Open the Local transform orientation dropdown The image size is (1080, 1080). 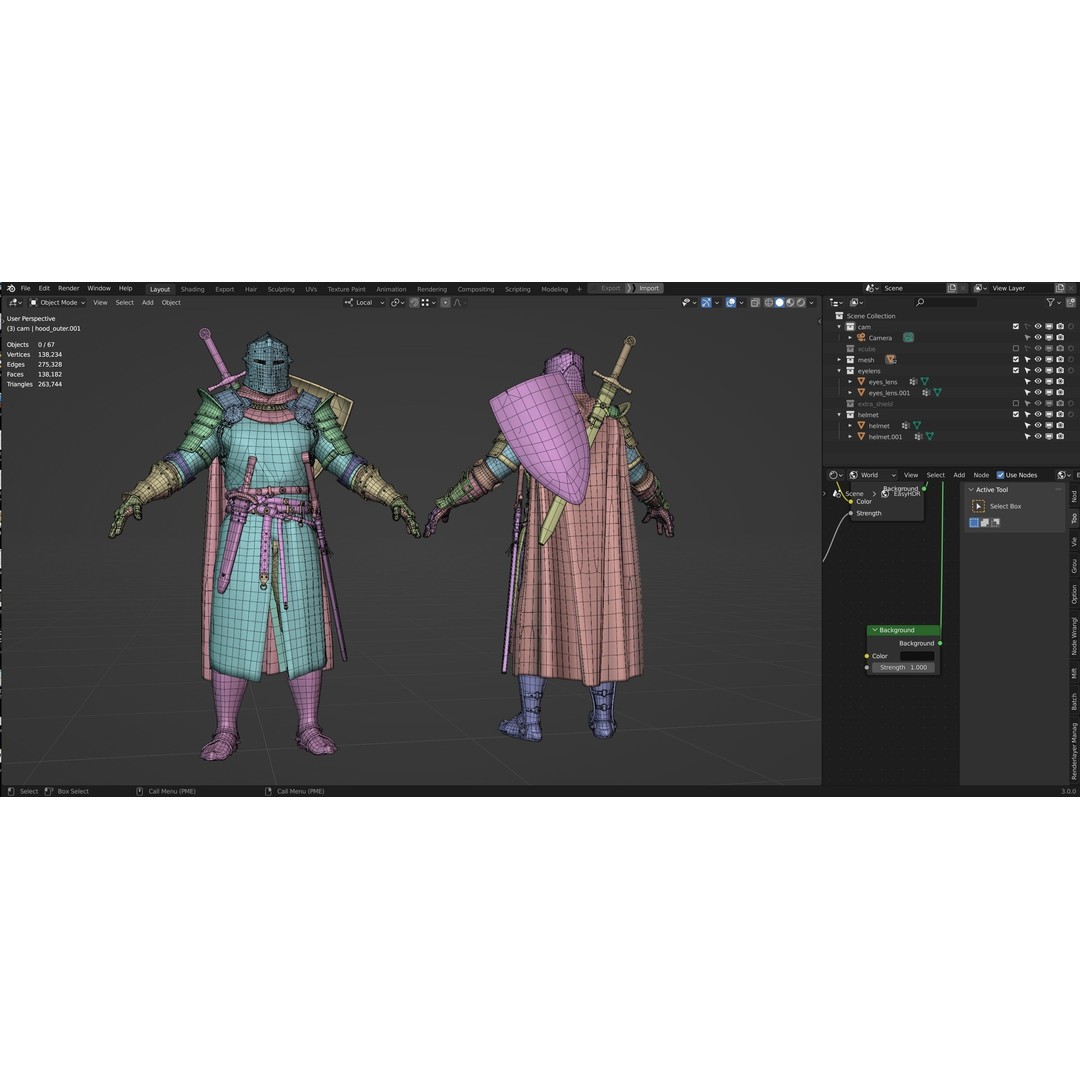point(364,302)
